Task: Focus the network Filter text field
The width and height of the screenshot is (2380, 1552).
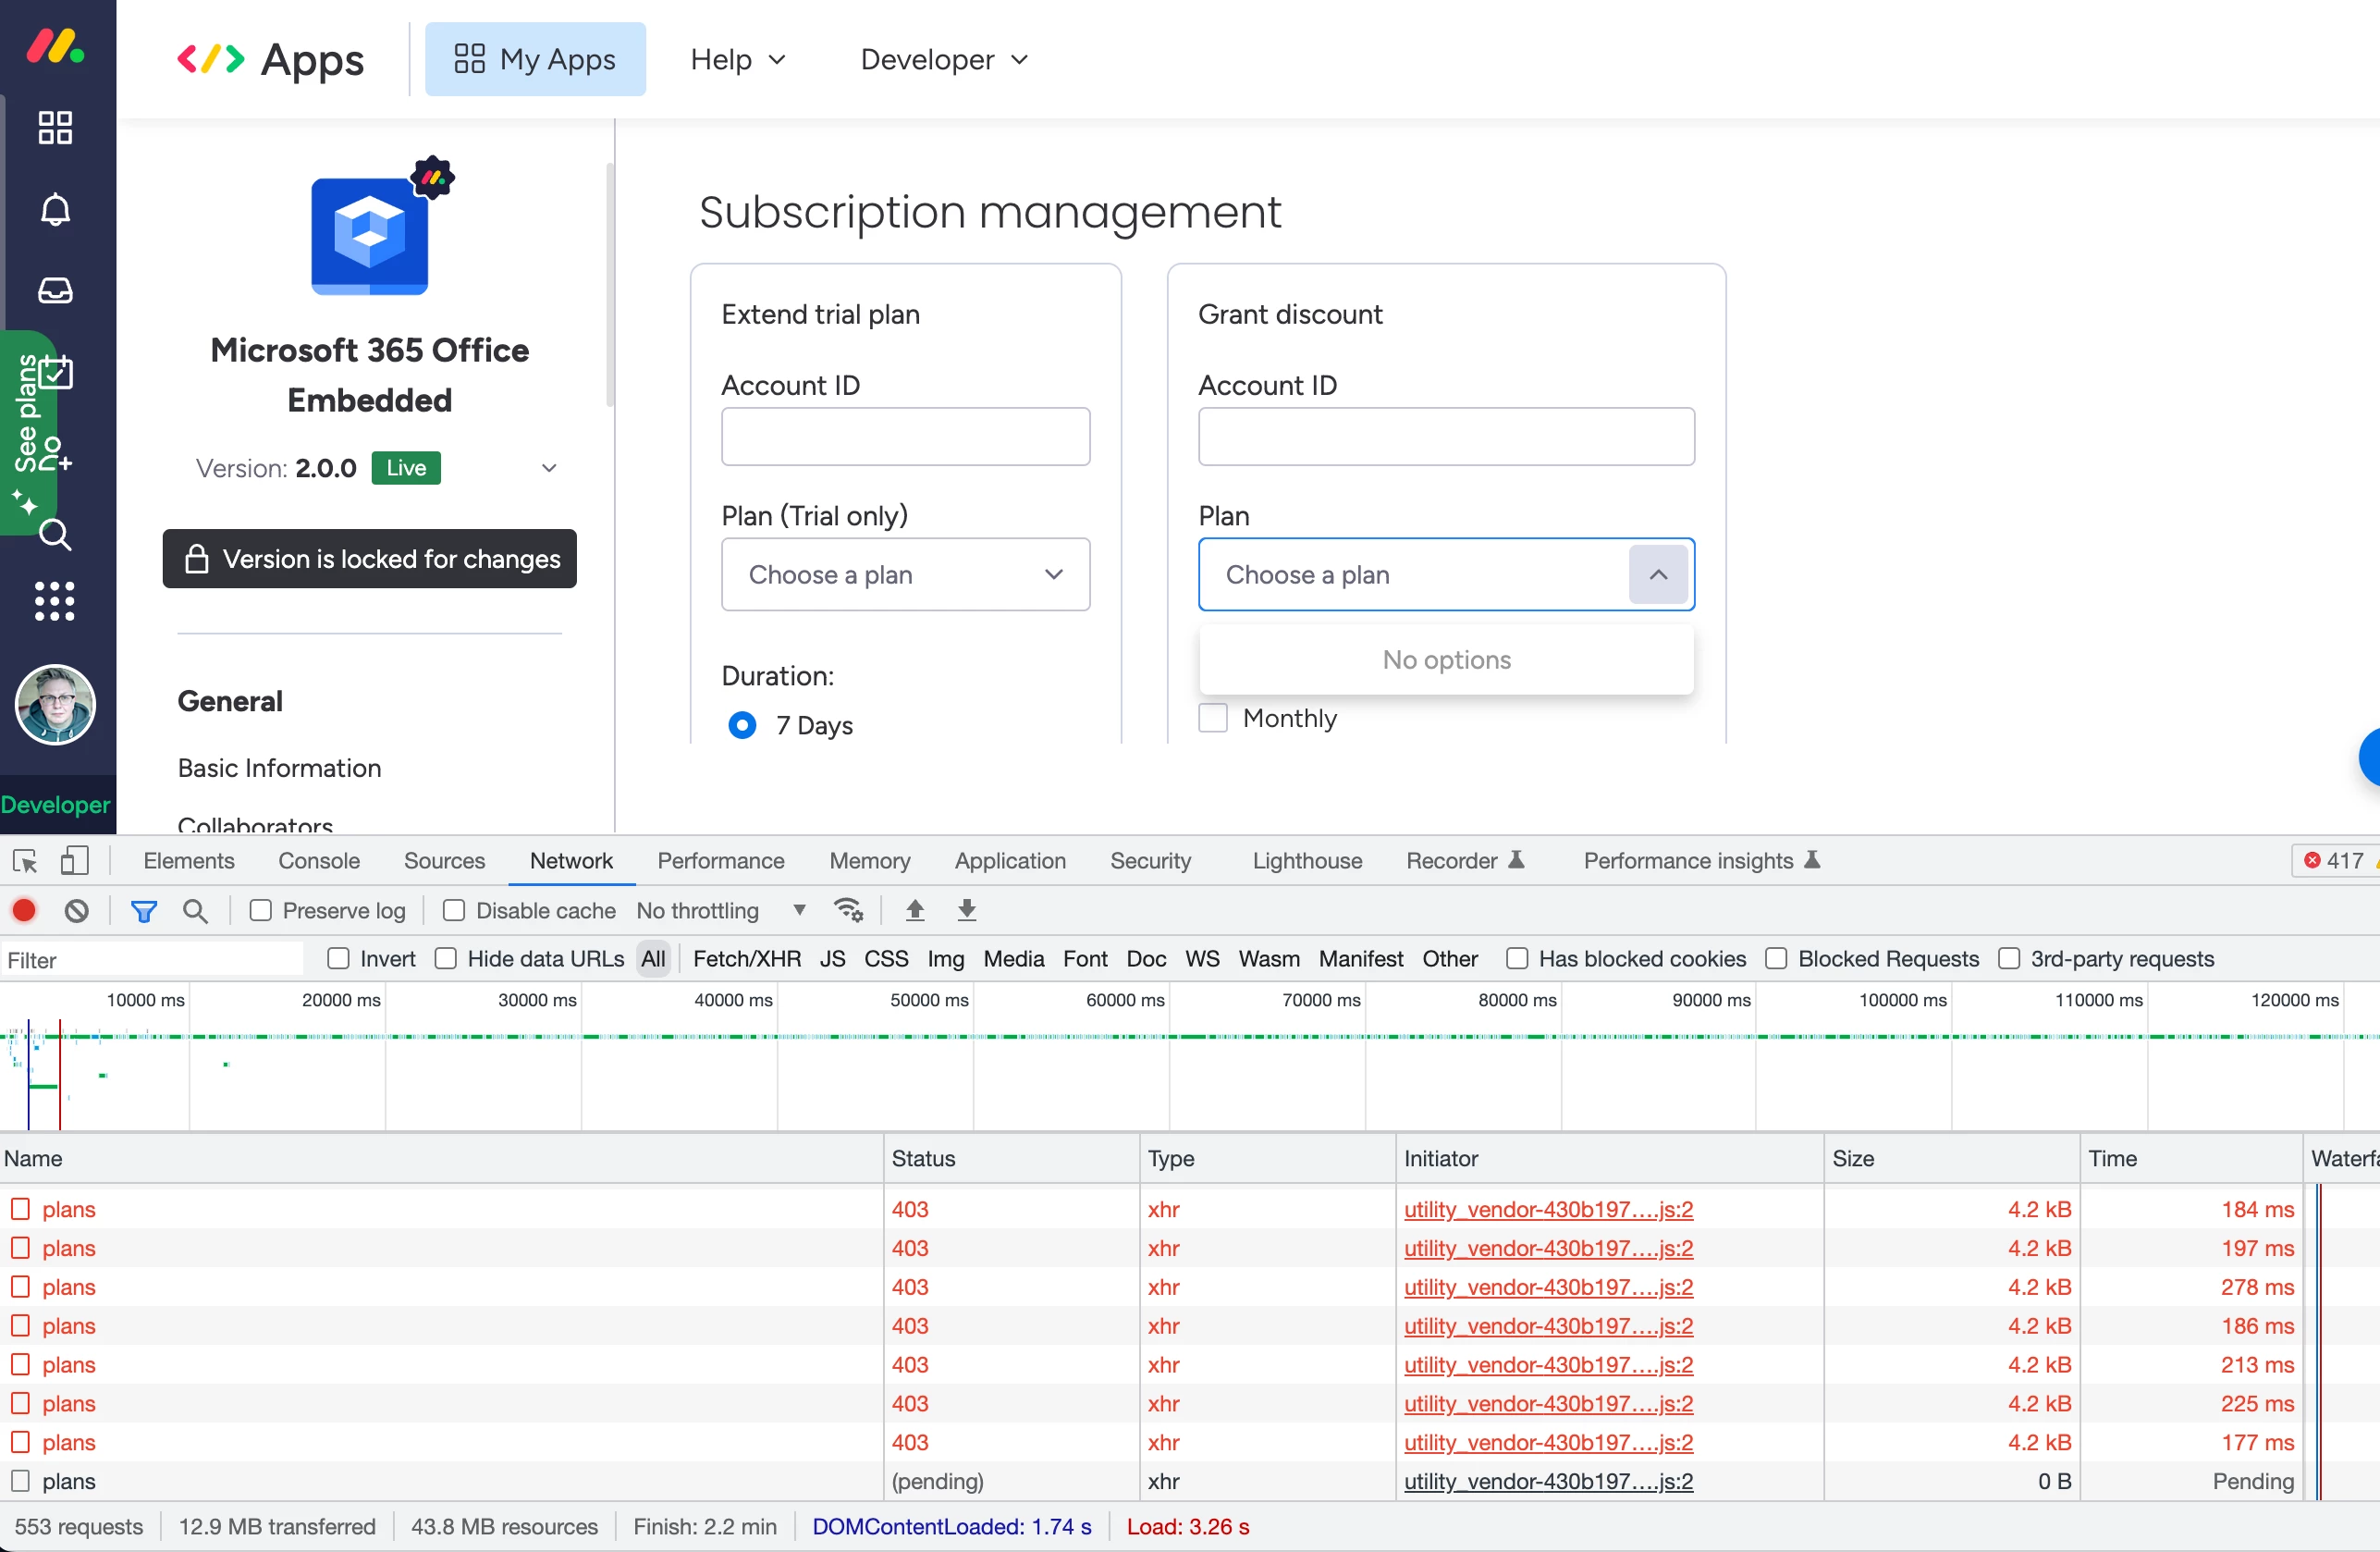Action: tap(153, 959)
